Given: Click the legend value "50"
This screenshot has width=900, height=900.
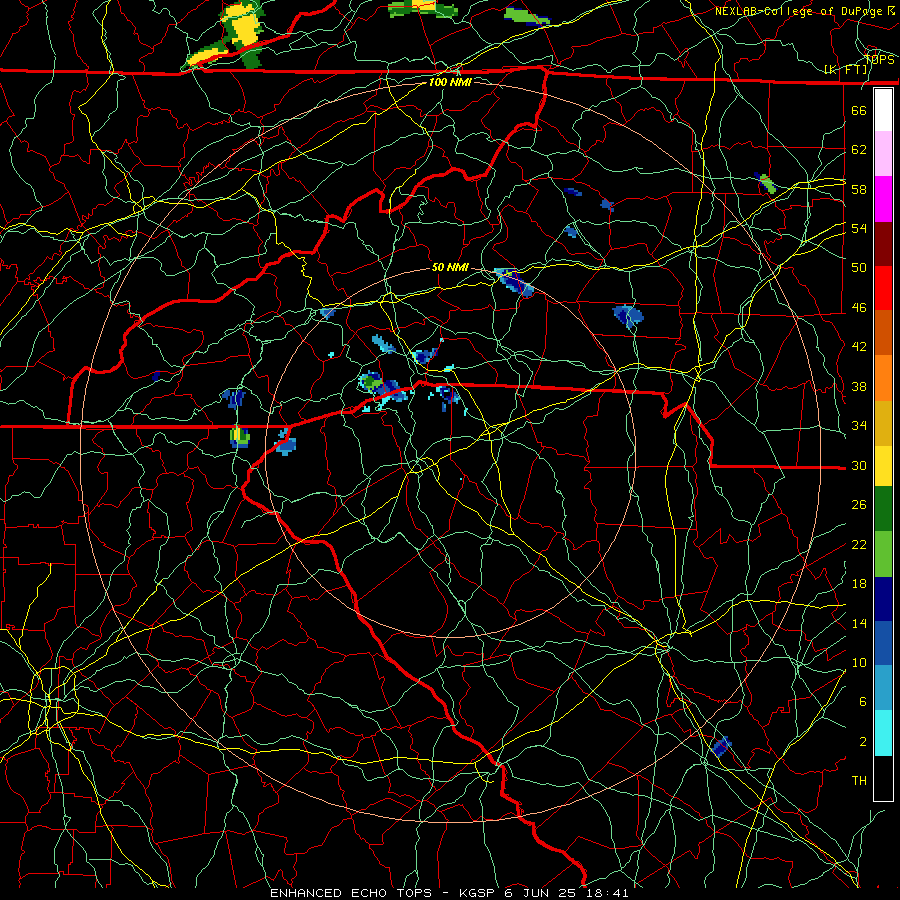Looking at the screenshot, I should coord(859,268).
